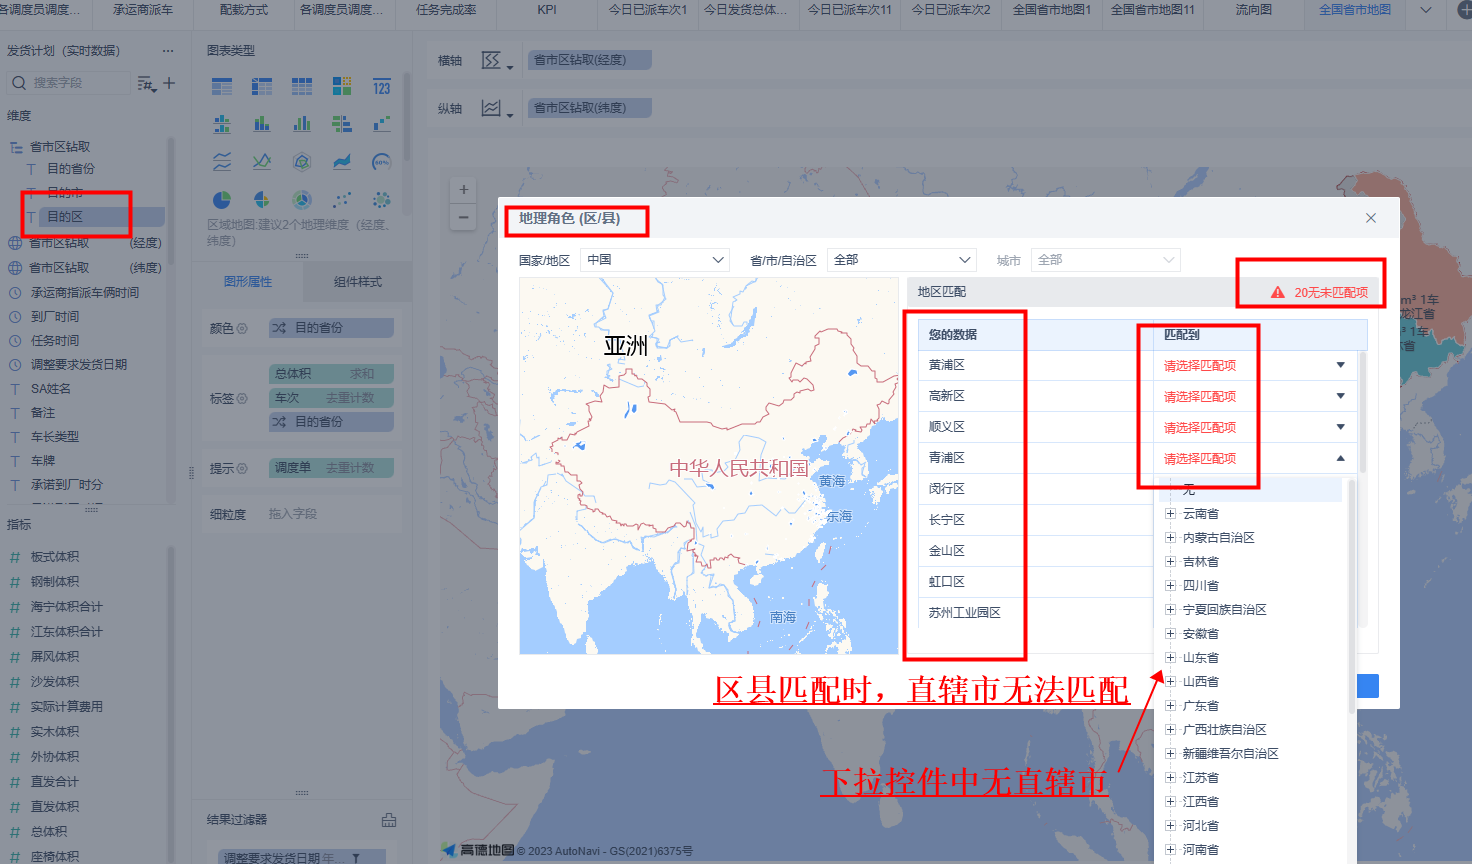Select the detail table chart type icon
The height and width of the screenshot is (864, 1472).
pos(302,87)
